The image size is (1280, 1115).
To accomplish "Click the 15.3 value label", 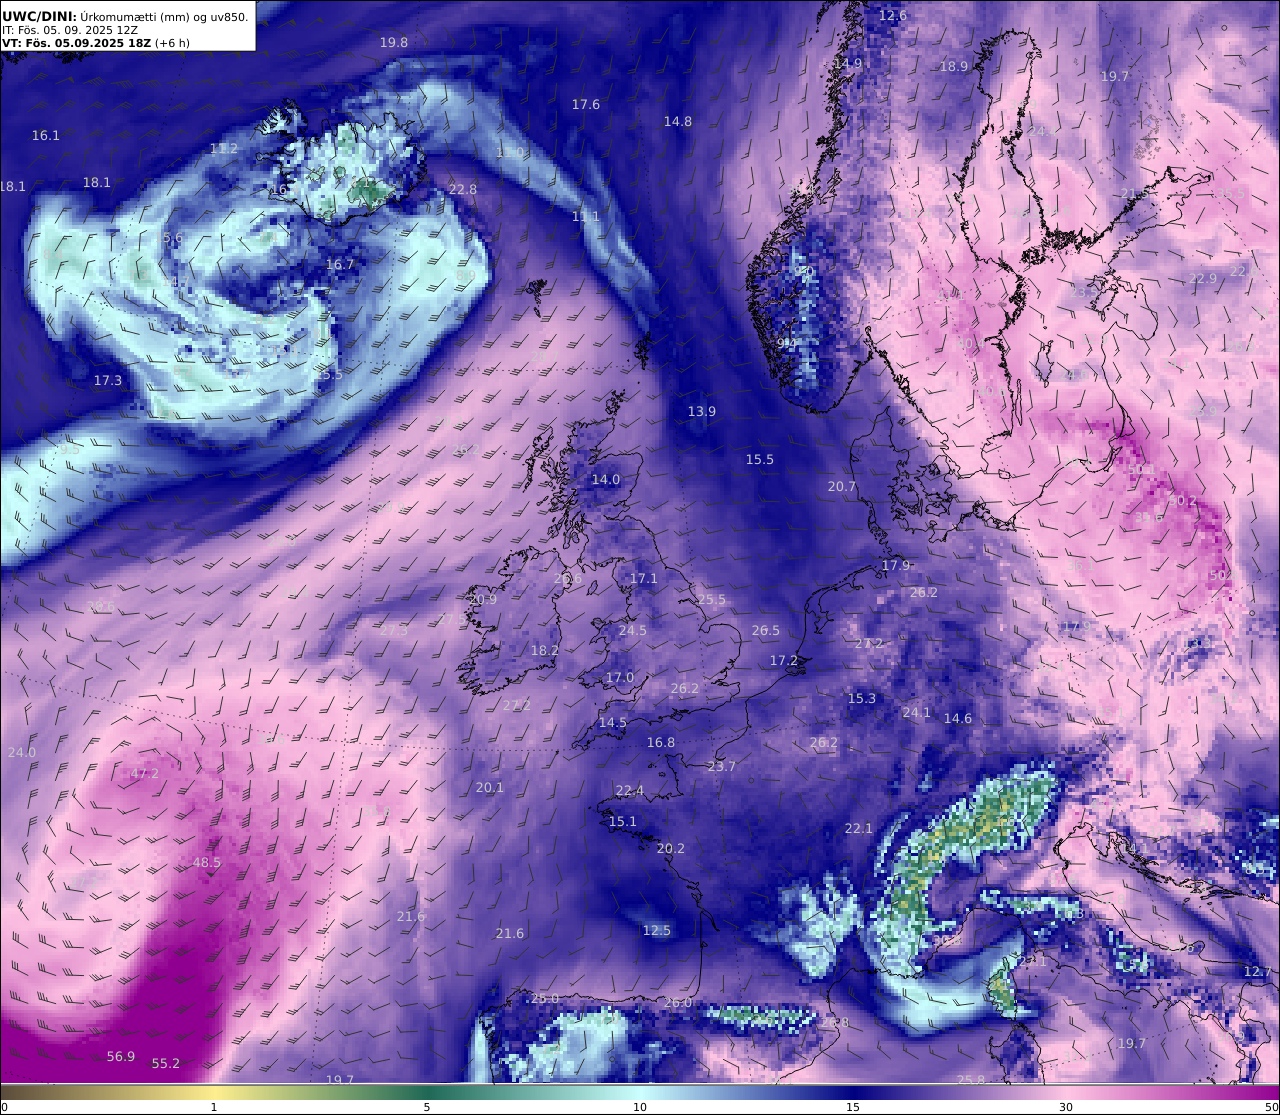I will coord(862,699).
